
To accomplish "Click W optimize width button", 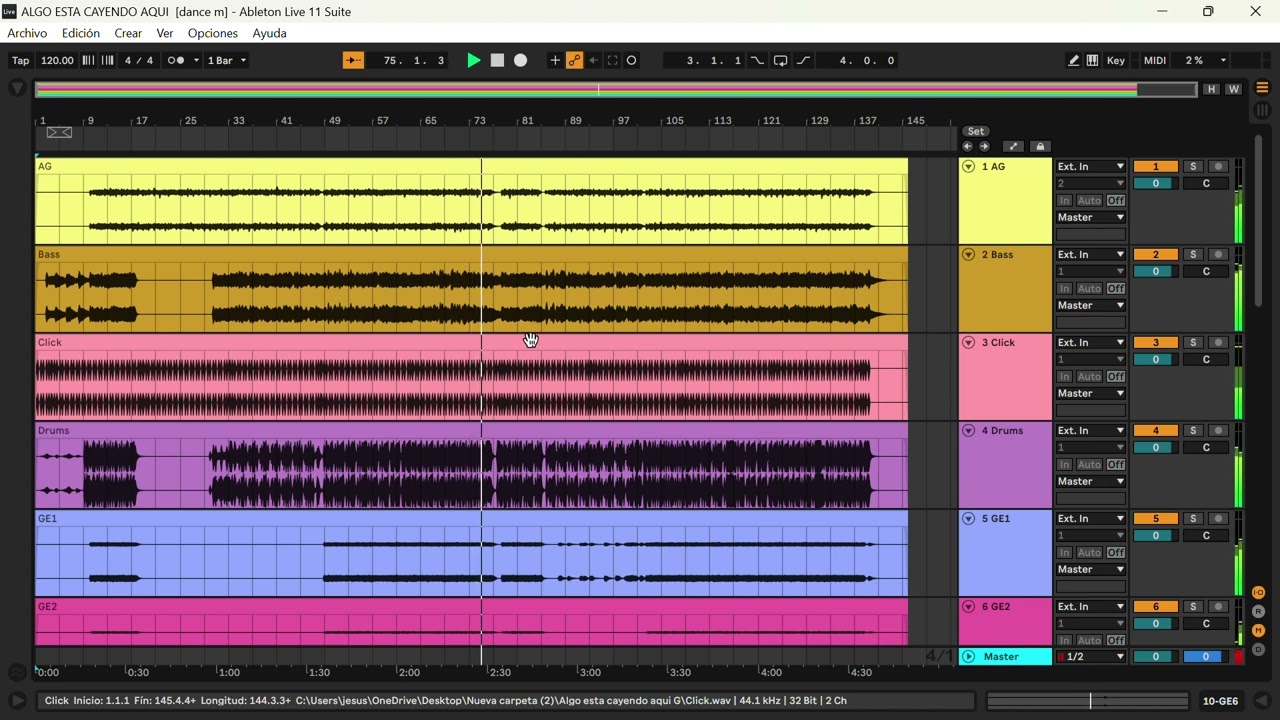I will pos(1233,89).
